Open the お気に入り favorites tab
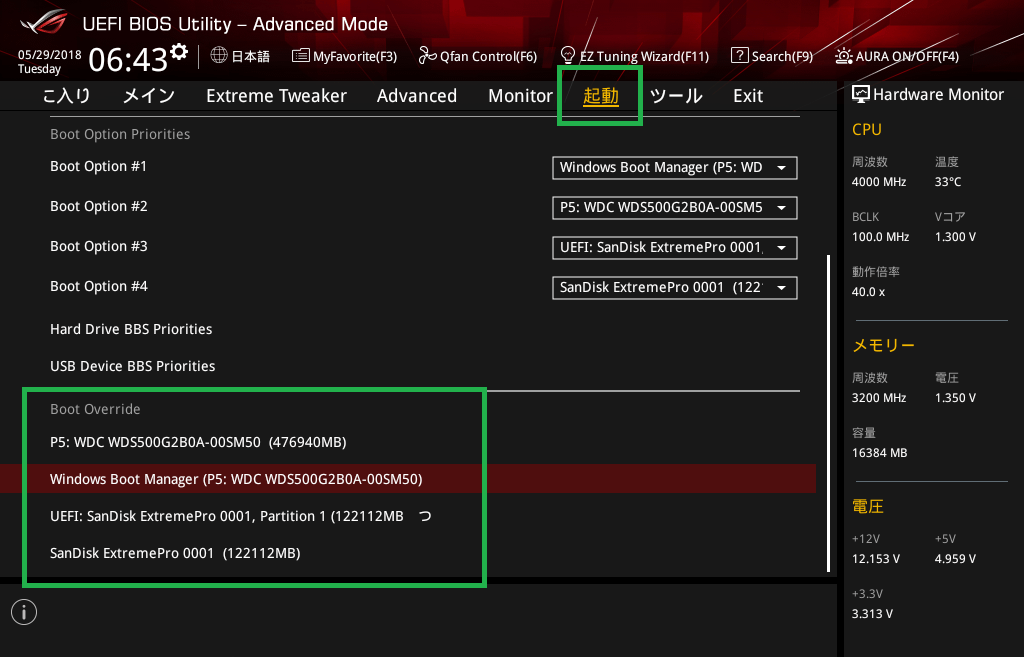The width and height of the screenshot is (1024, 657). (66, 96)
